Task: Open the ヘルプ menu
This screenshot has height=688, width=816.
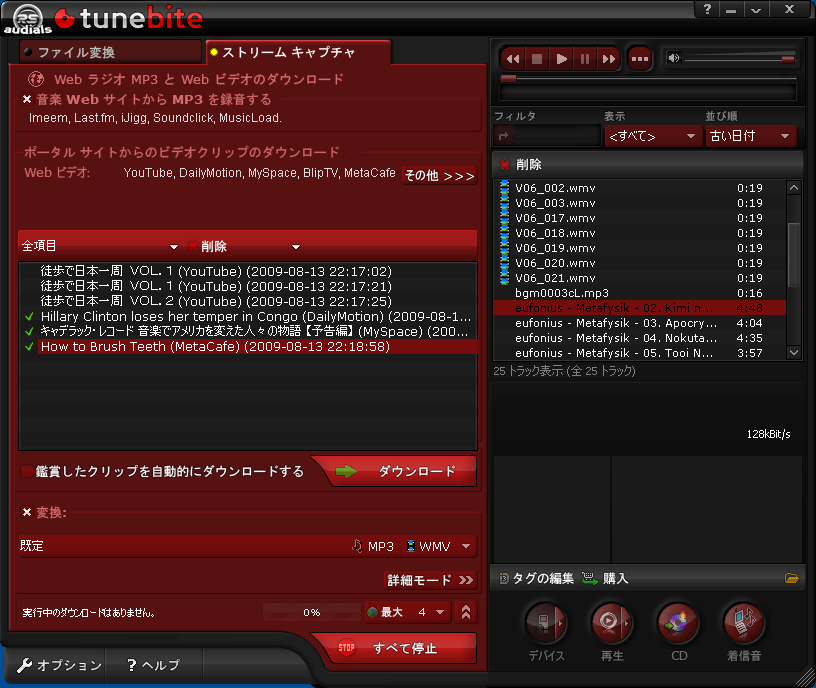Action: (x=154, y=665)
